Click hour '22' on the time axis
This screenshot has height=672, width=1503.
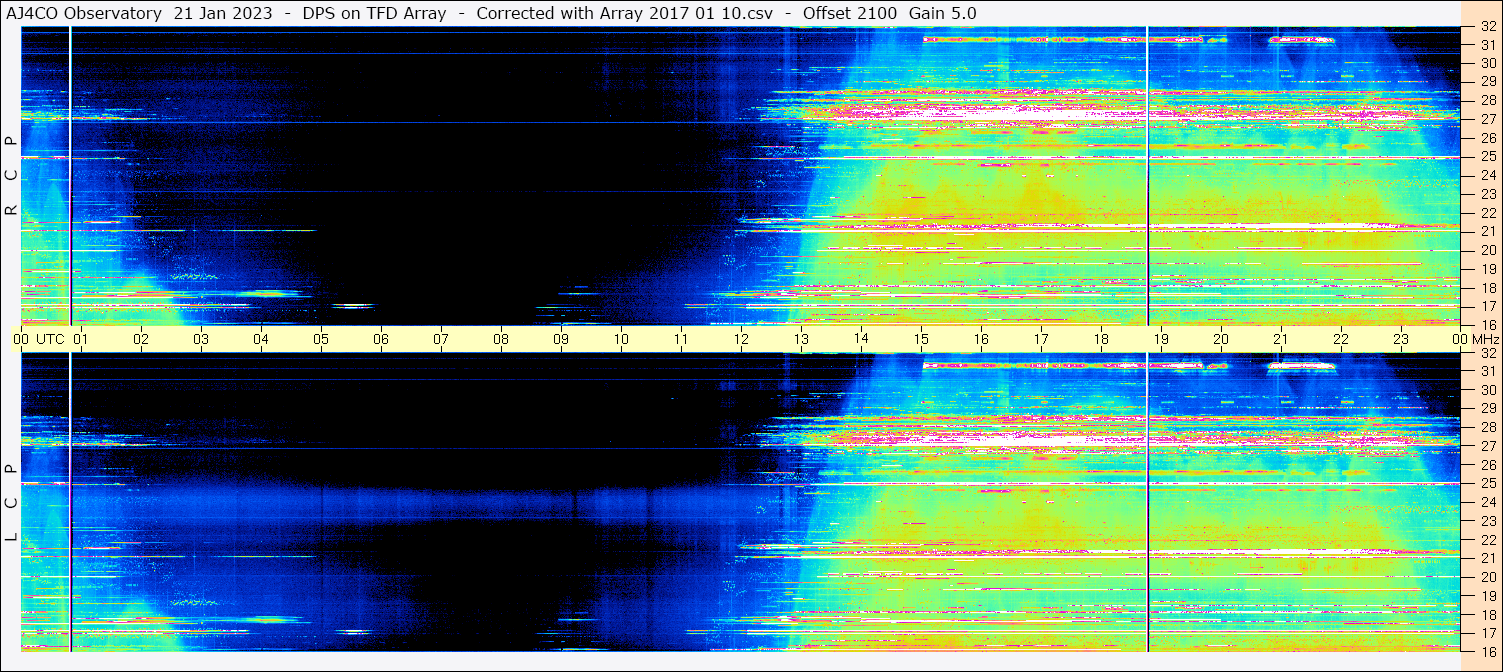[1341, 339]
